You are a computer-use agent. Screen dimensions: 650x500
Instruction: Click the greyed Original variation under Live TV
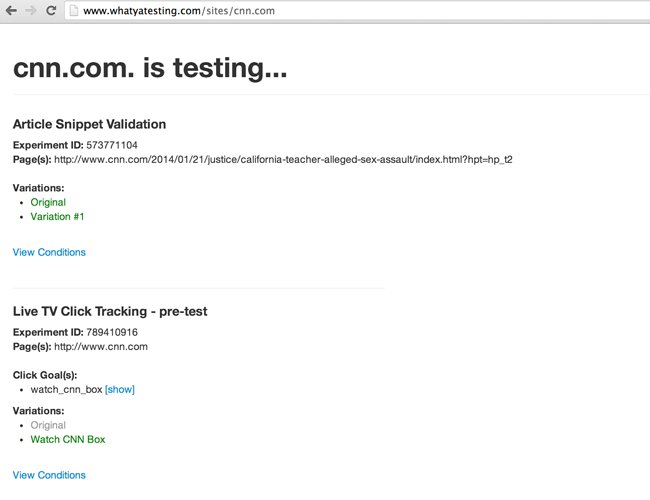pos(48,425)
